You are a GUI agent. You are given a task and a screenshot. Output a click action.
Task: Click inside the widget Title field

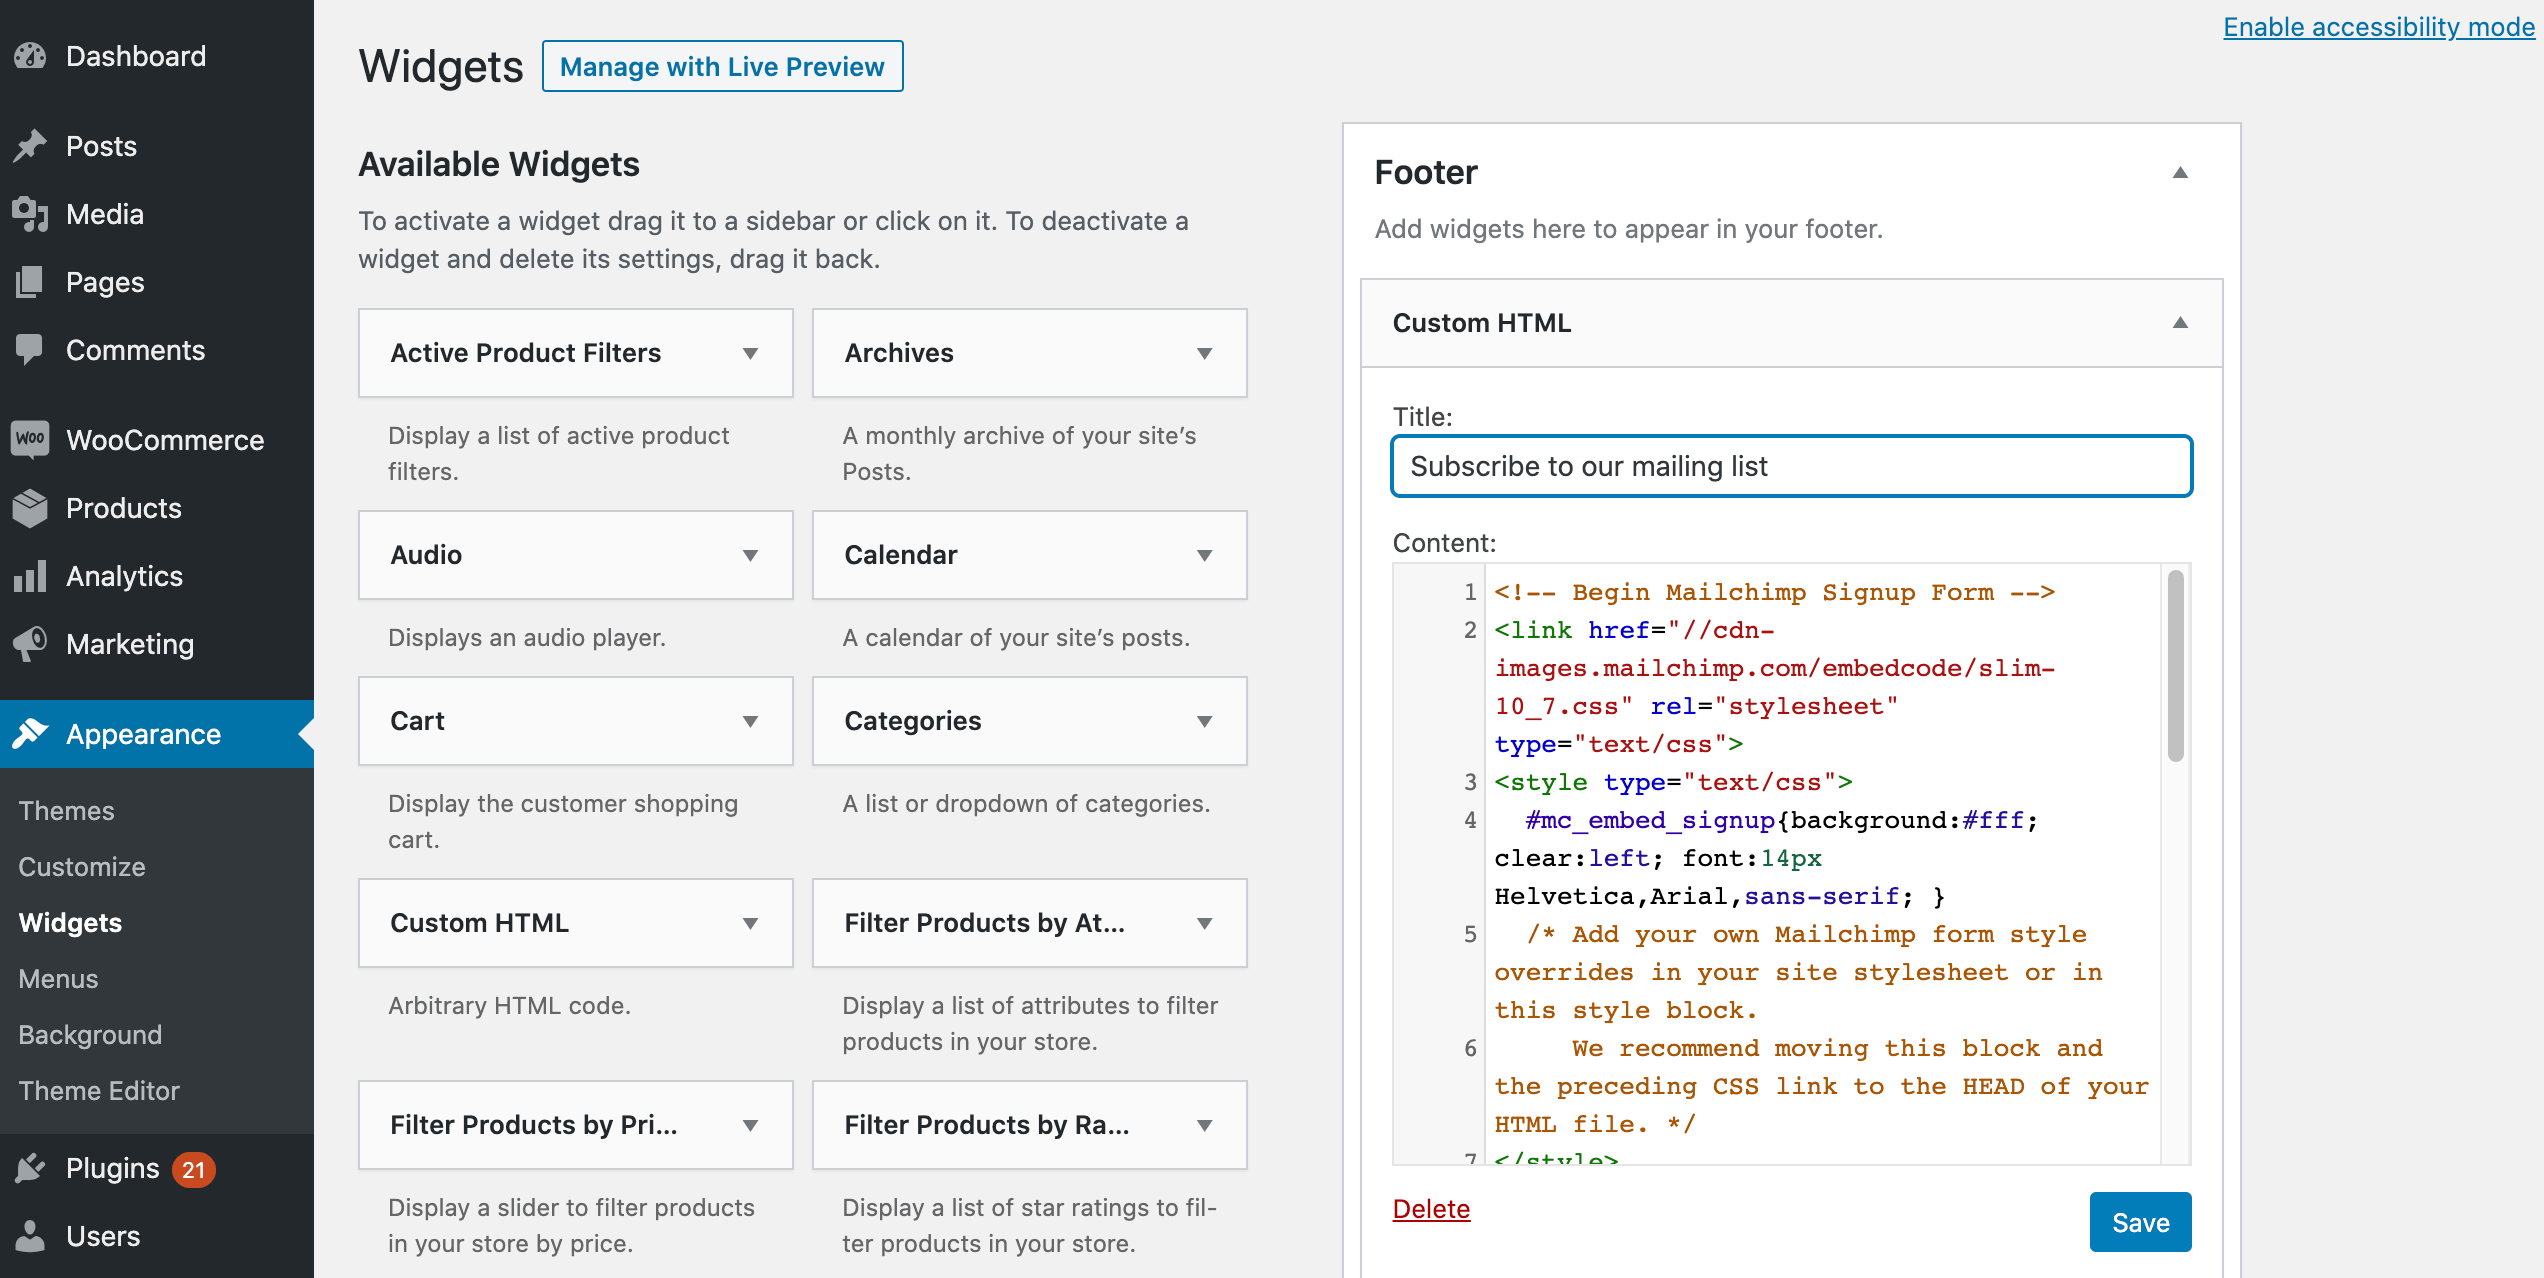tap(1790, 466)
